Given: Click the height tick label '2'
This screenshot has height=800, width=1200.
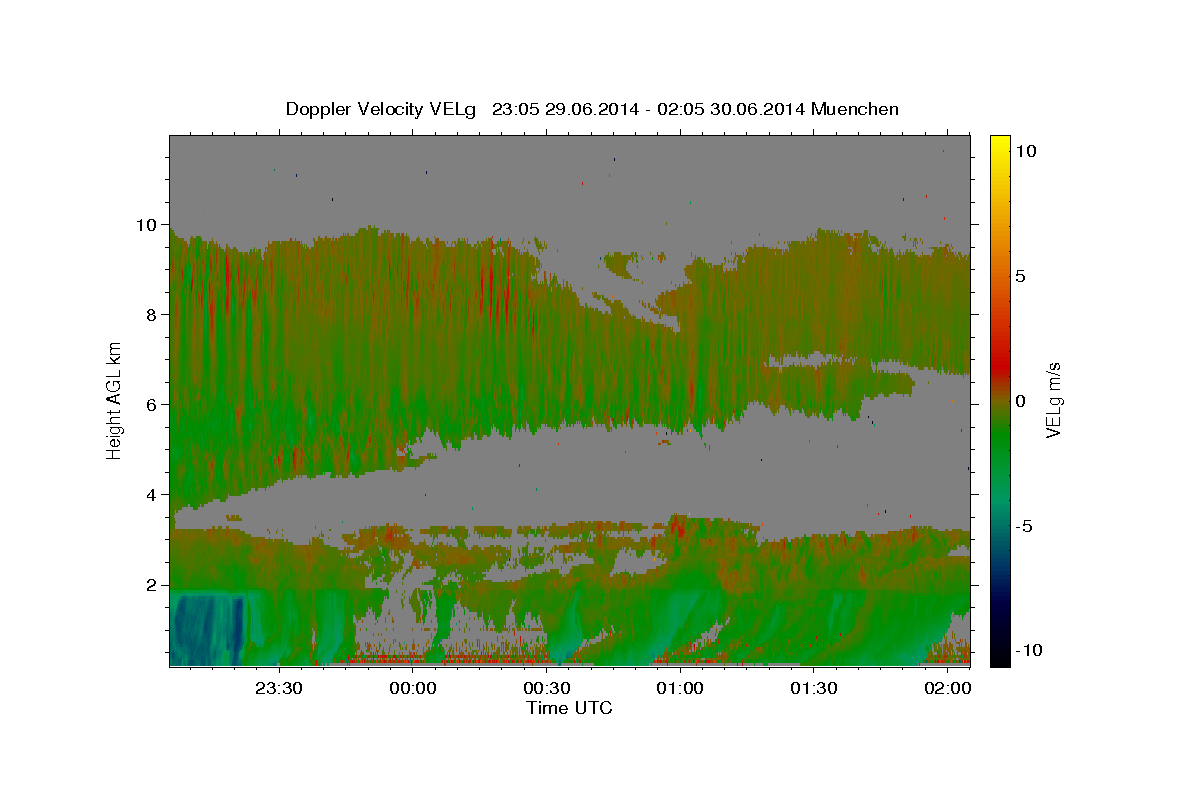Looking at the screenshot, I should click(x=152, y=585).
